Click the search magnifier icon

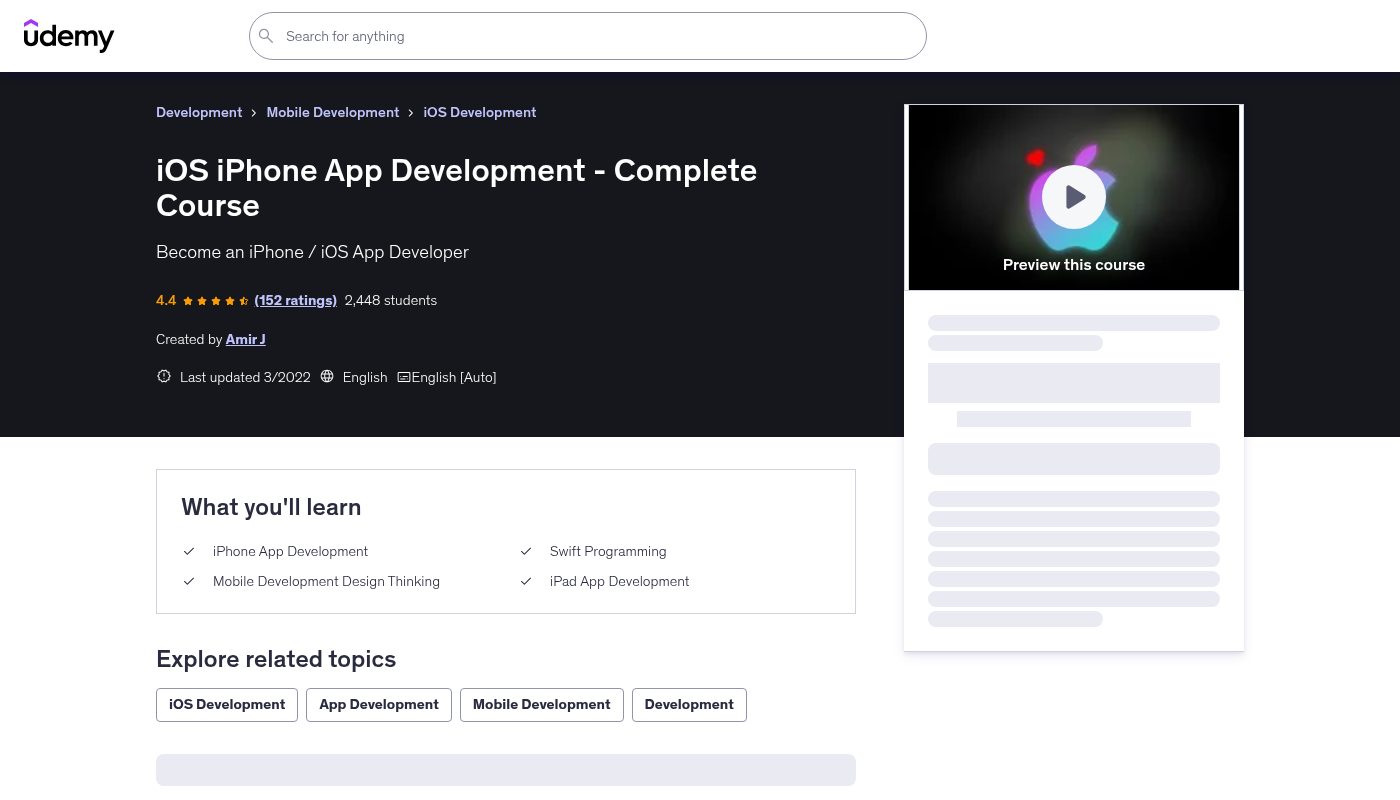tap(266, 36)
